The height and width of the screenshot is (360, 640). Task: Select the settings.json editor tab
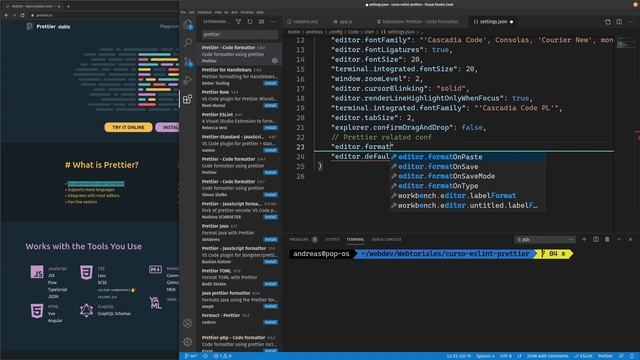[x=493, y=22]
